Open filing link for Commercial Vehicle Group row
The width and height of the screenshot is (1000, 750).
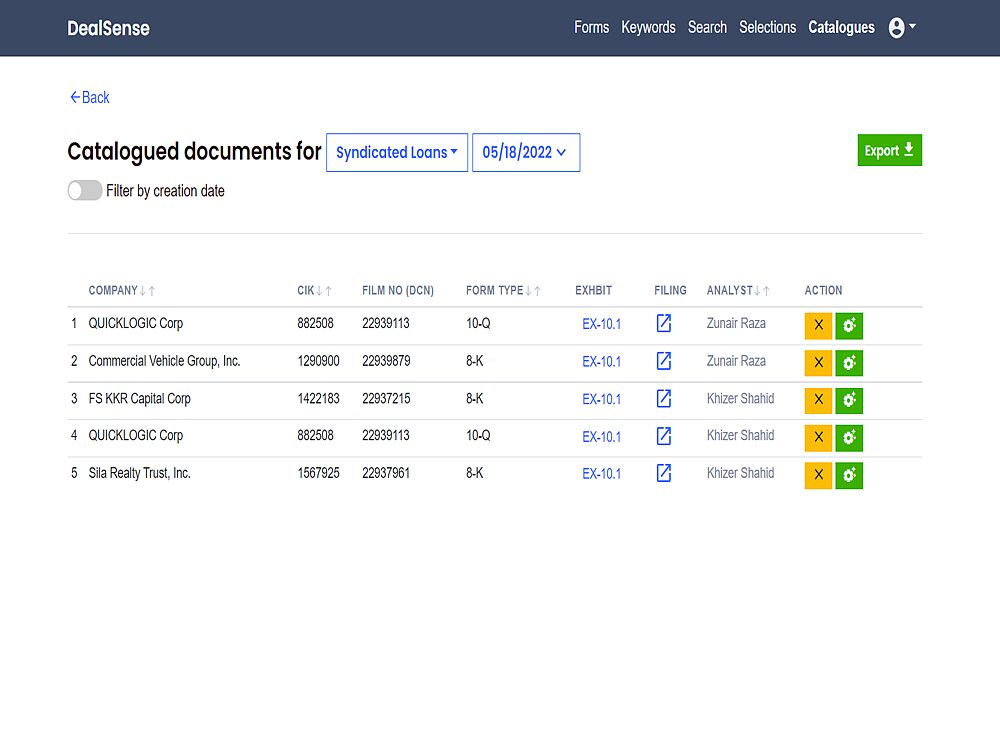[663, 361]
